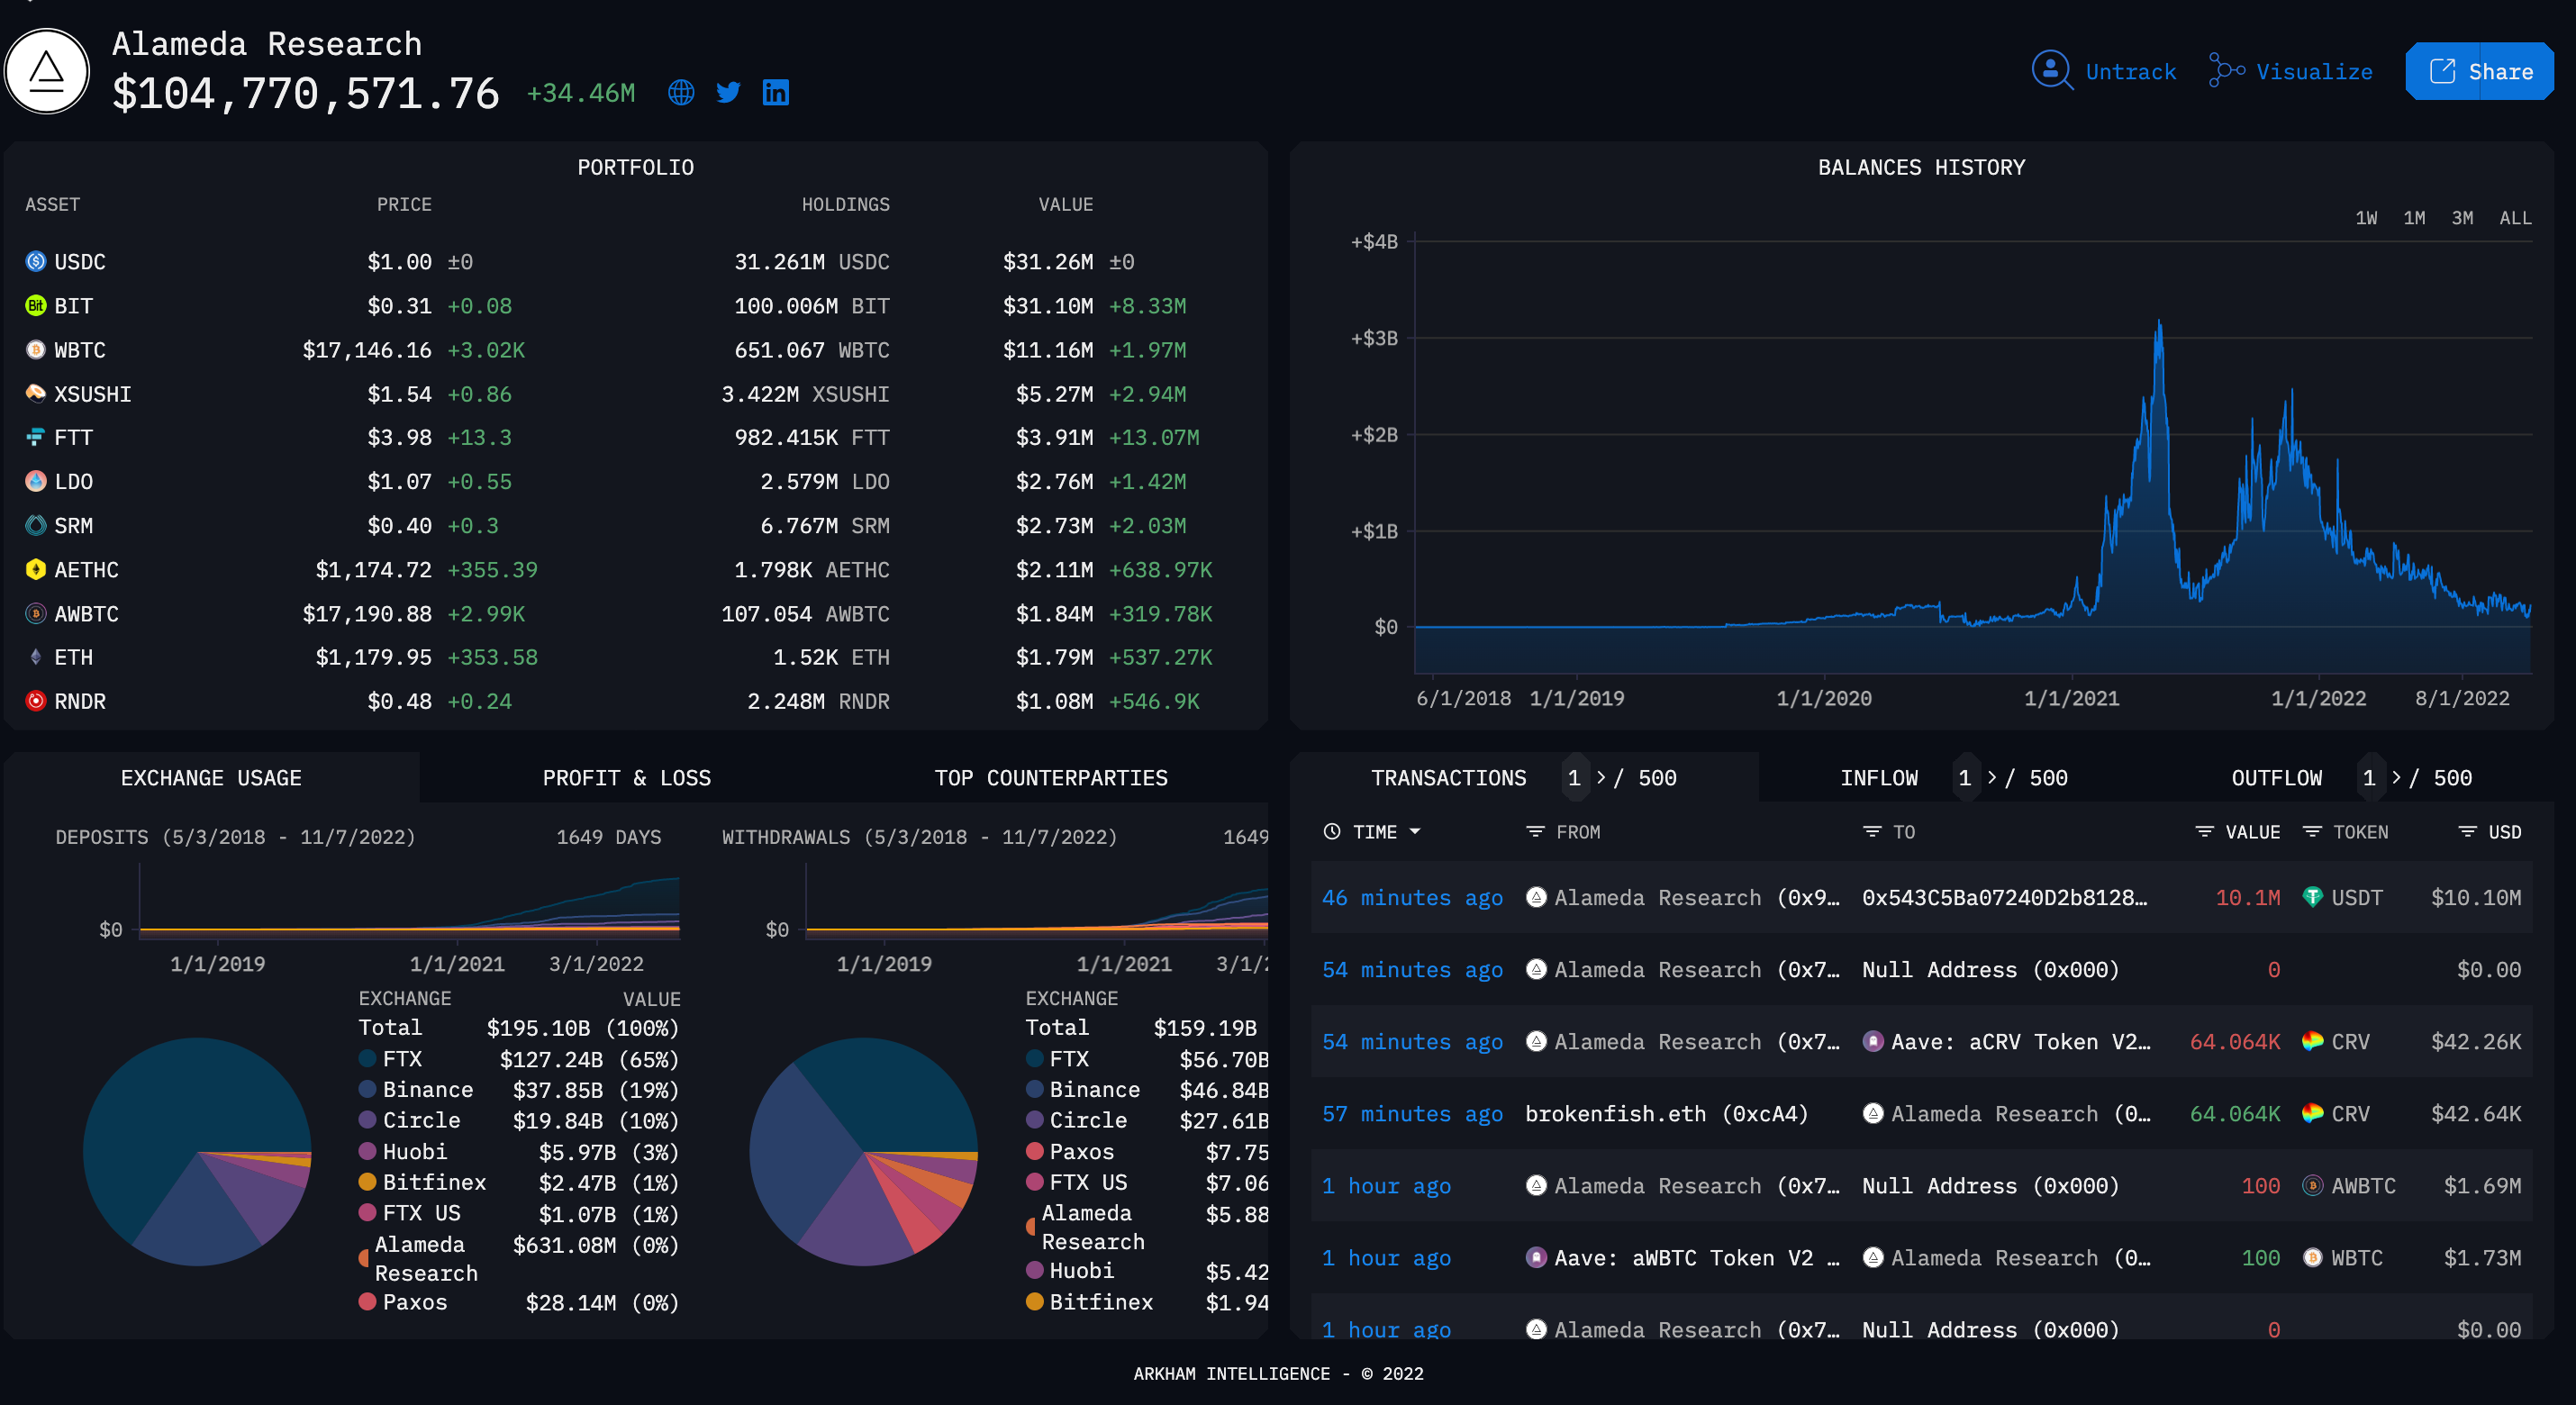Go to next Transactions page arrow
Screen dimensions: 2576x1405
pyautogui.click(x=1601, y=778)
